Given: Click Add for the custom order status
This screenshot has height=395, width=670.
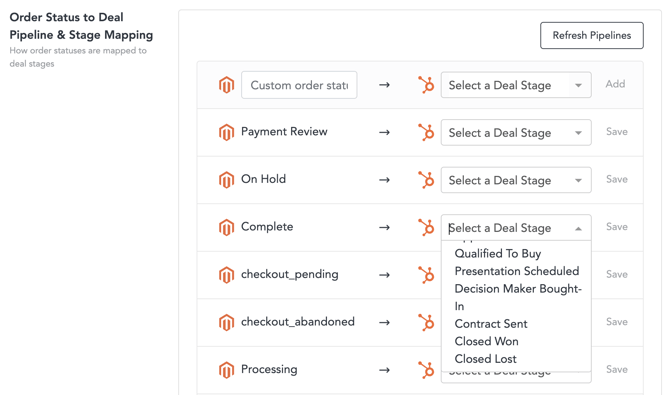Looking at the screenshot, I should pyautogui.click(x=615, y=84).
